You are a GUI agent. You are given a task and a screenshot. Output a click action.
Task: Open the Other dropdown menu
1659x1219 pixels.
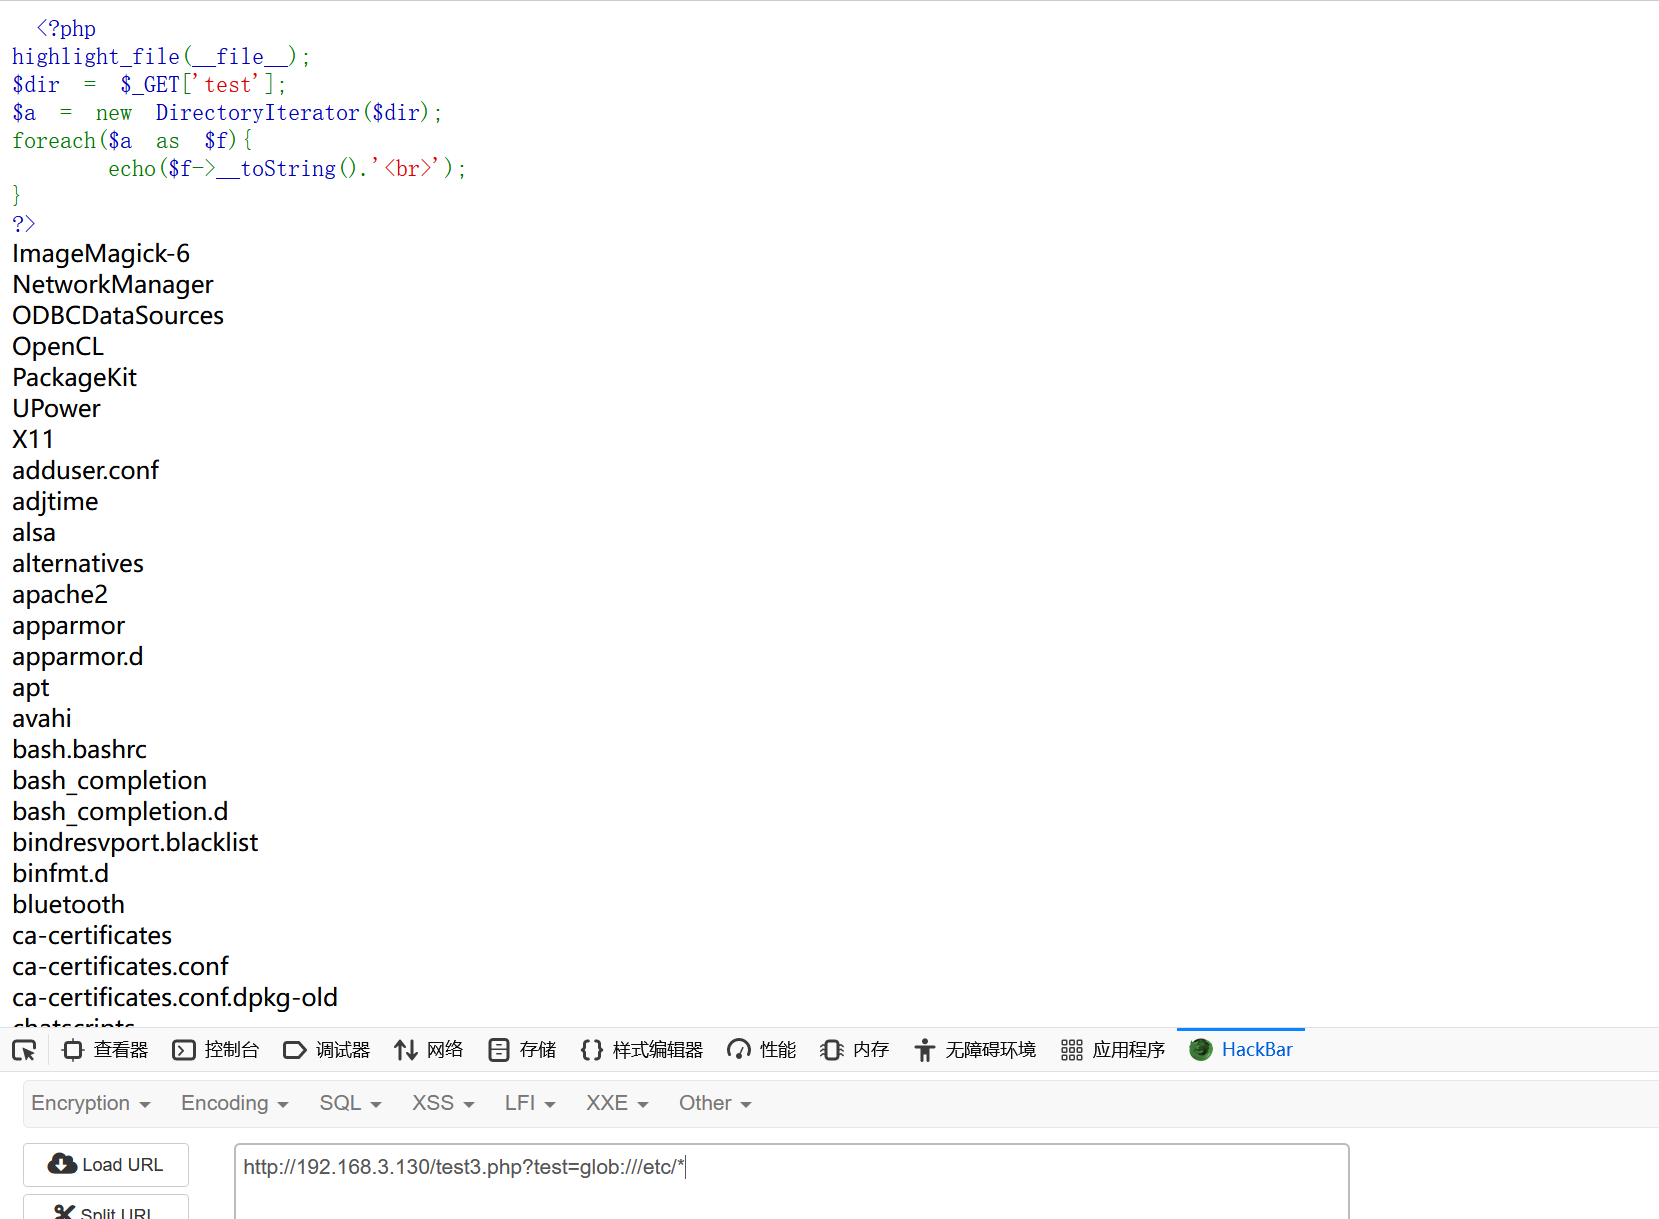pyautogui.click(x=715, y=1103)
